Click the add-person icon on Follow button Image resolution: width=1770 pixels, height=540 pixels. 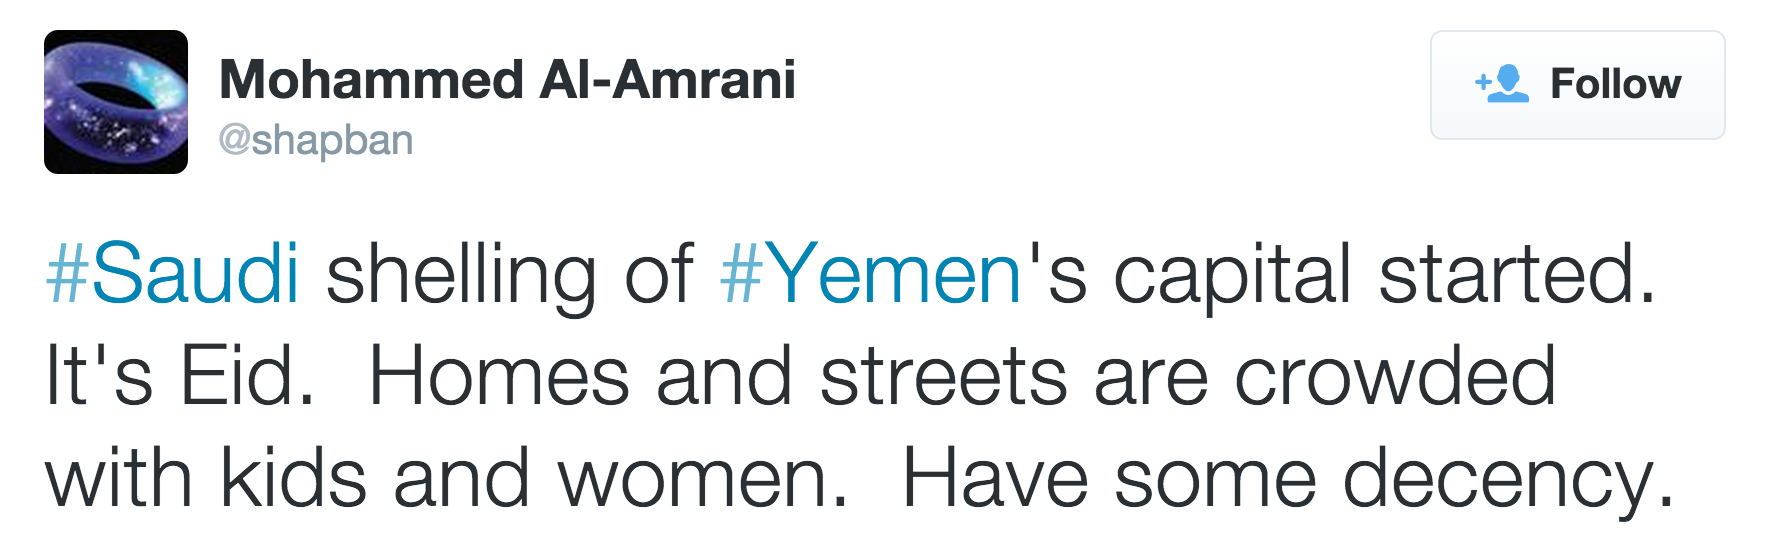(x=1502, y=84)
